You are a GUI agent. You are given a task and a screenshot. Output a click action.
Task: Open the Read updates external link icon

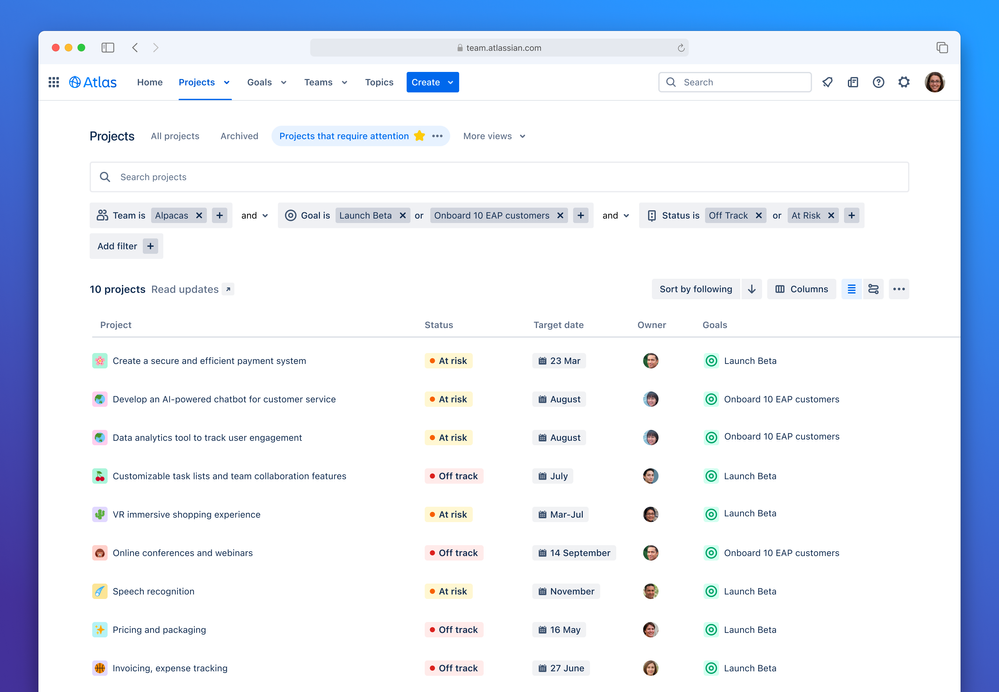click(229, 289)
